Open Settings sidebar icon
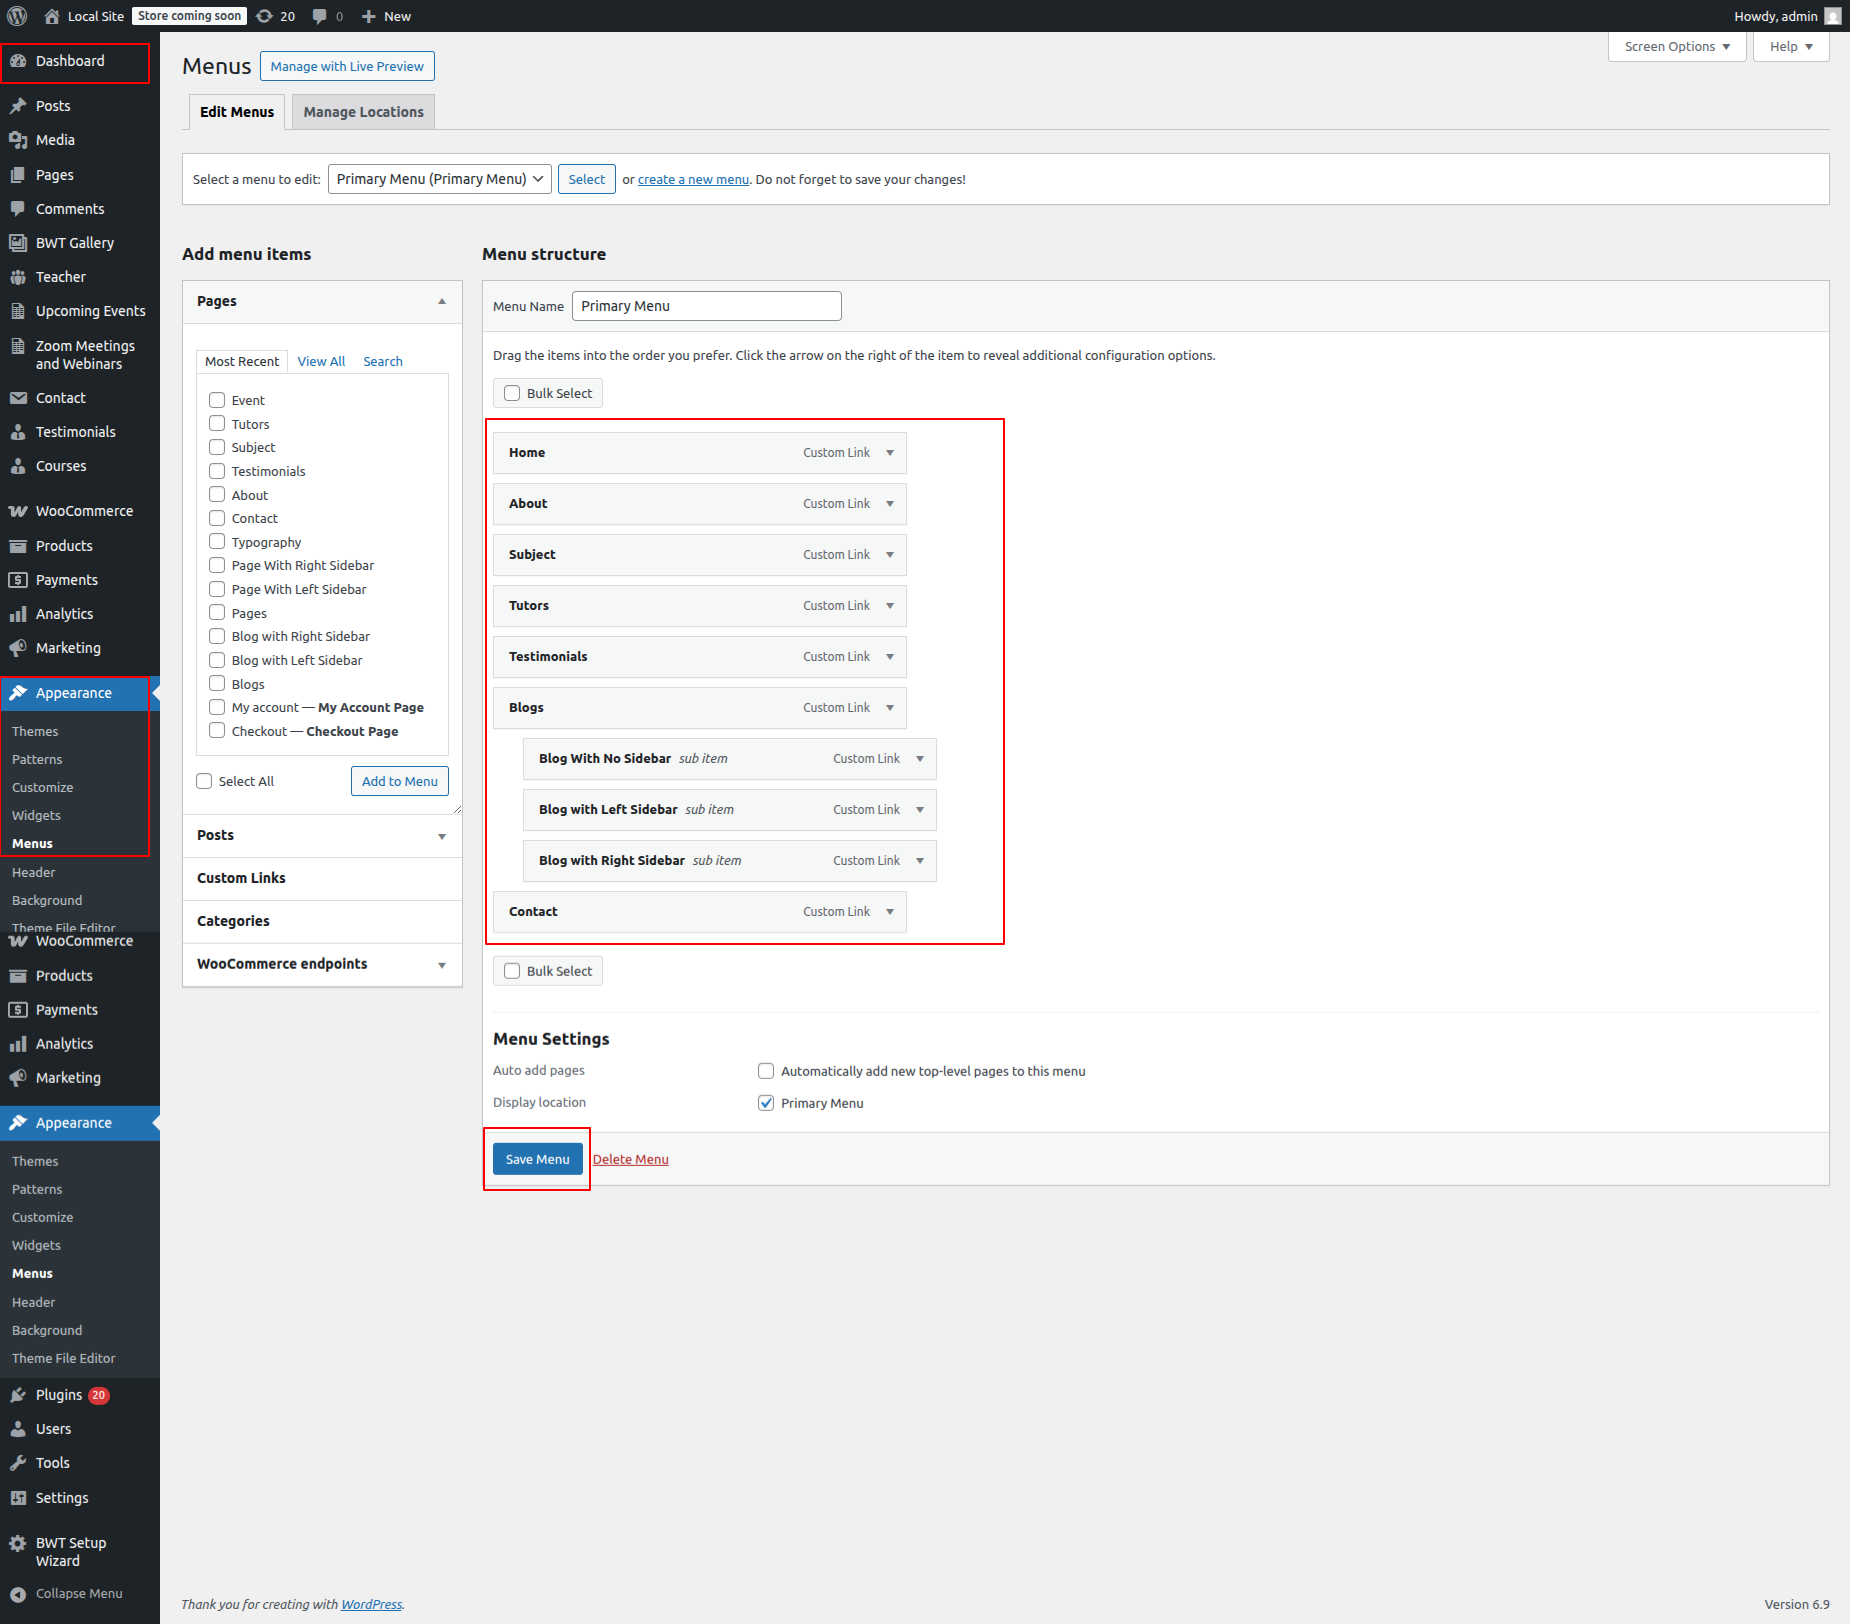 18,1498
